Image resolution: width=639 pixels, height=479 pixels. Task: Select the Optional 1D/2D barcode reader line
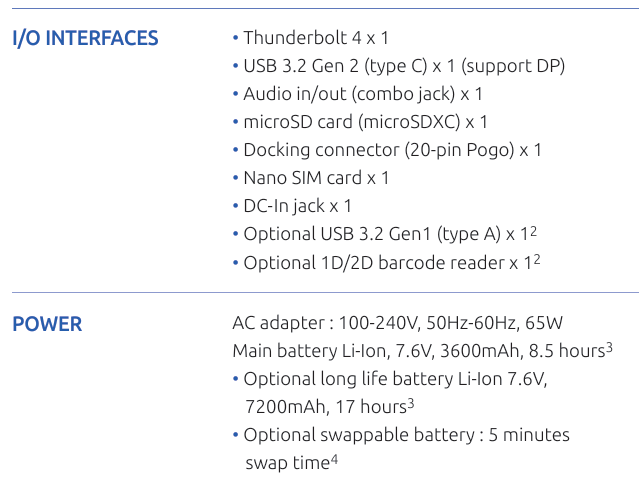[x=387, y=262]
